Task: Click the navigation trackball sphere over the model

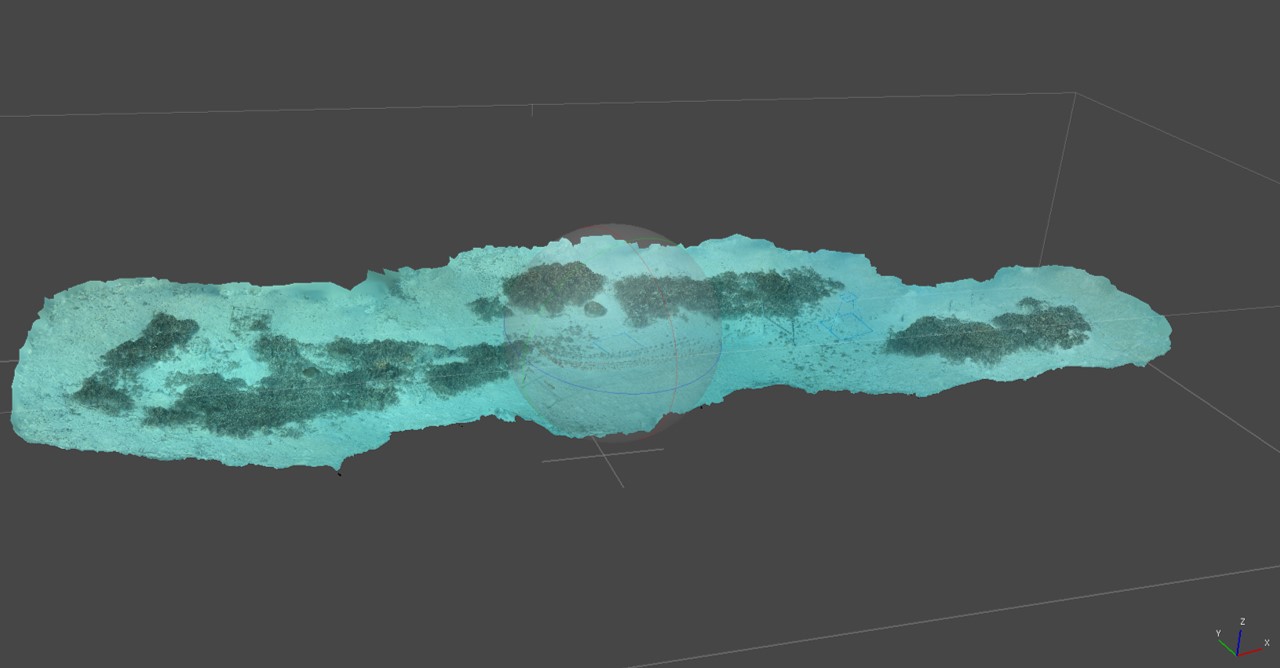Action: [x=611, y=331]
